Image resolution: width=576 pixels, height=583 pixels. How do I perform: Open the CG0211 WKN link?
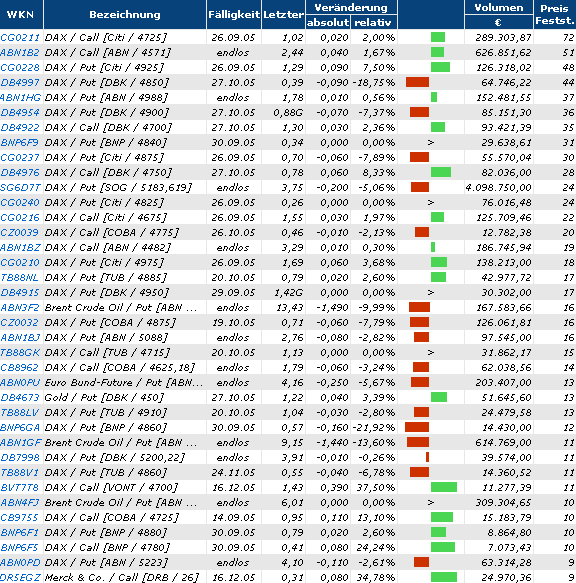pos(20,38)
